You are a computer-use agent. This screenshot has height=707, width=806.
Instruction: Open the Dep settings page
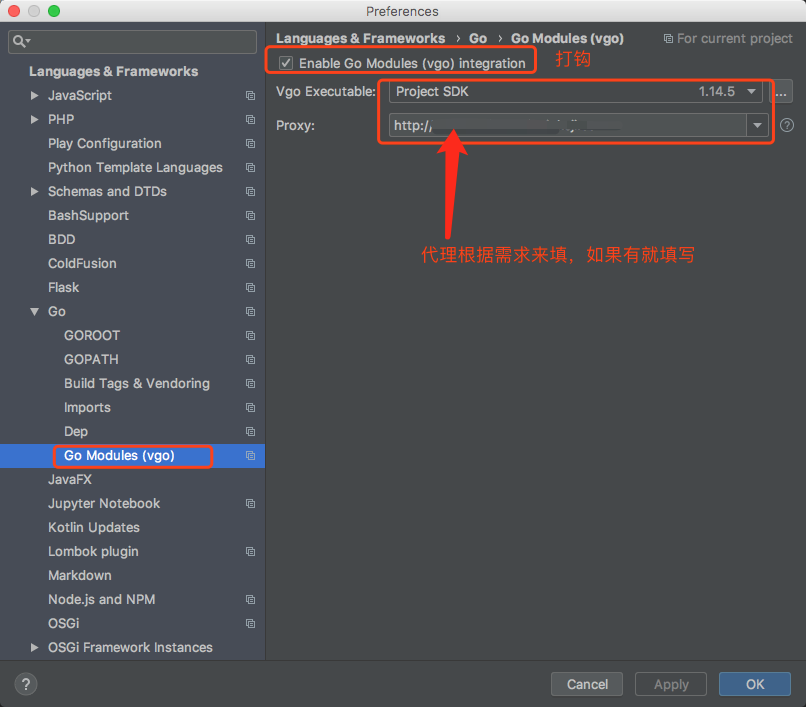(x=76, y=431)
